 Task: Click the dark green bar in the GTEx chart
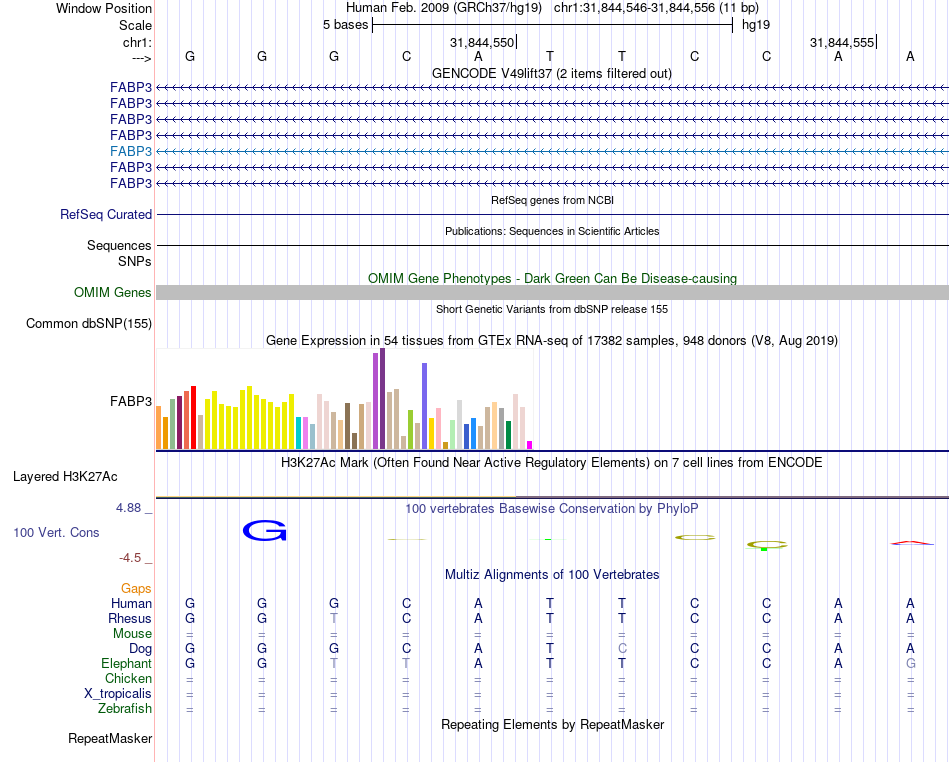coord(509,435)
